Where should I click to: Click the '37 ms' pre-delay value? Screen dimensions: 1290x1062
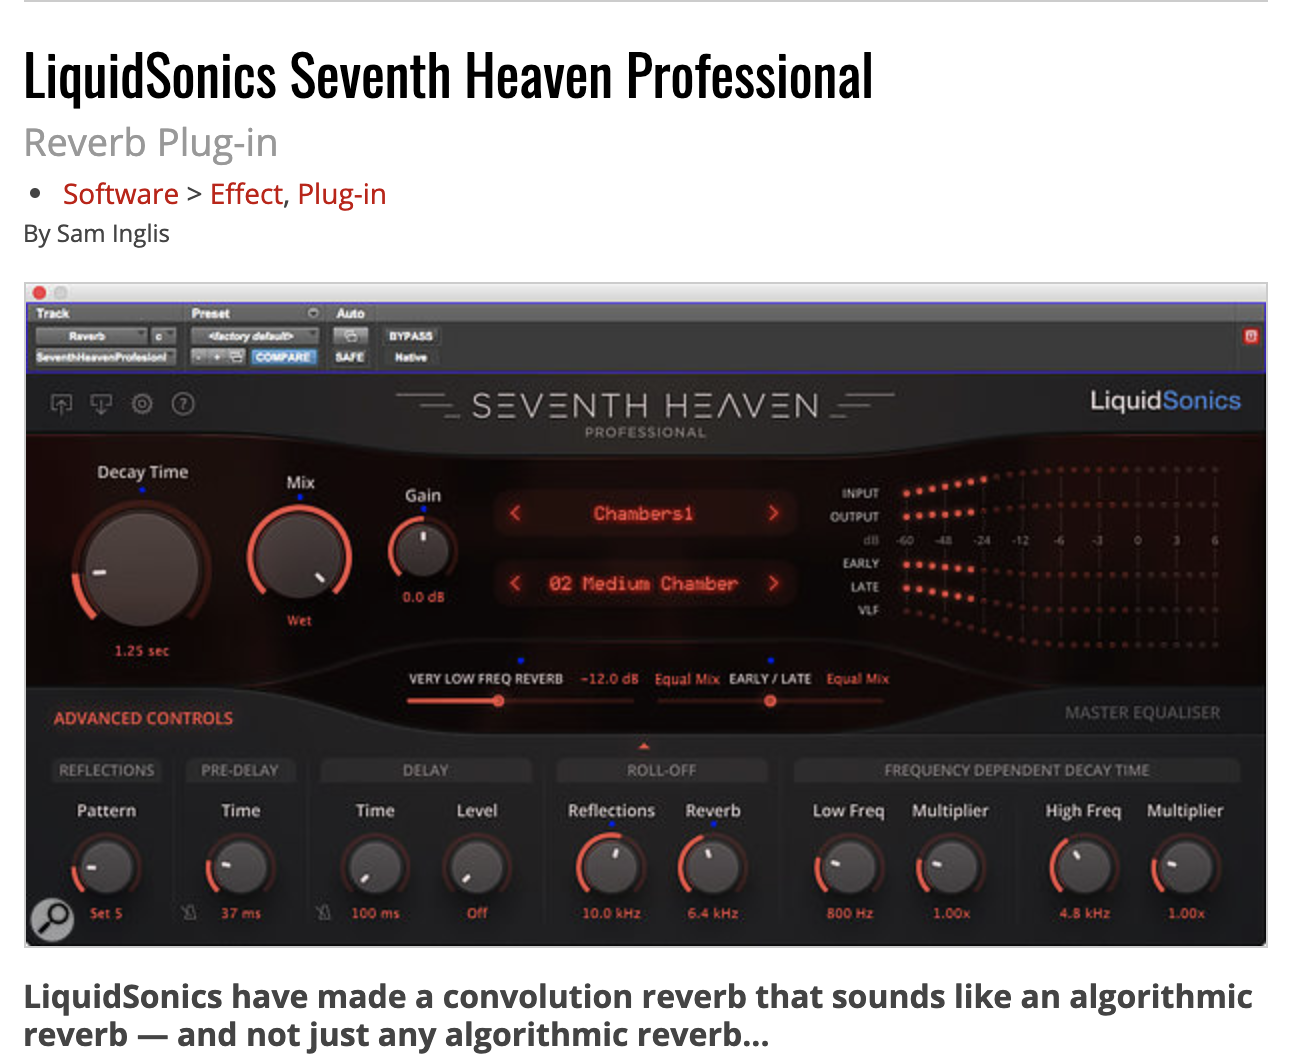[x=241, y=913]
